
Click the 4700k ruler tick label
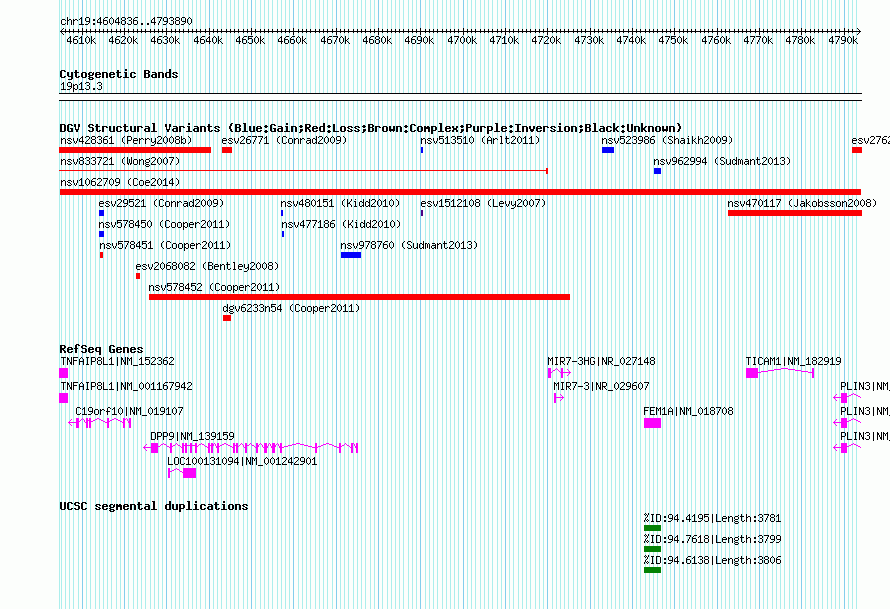click(461, 40)
